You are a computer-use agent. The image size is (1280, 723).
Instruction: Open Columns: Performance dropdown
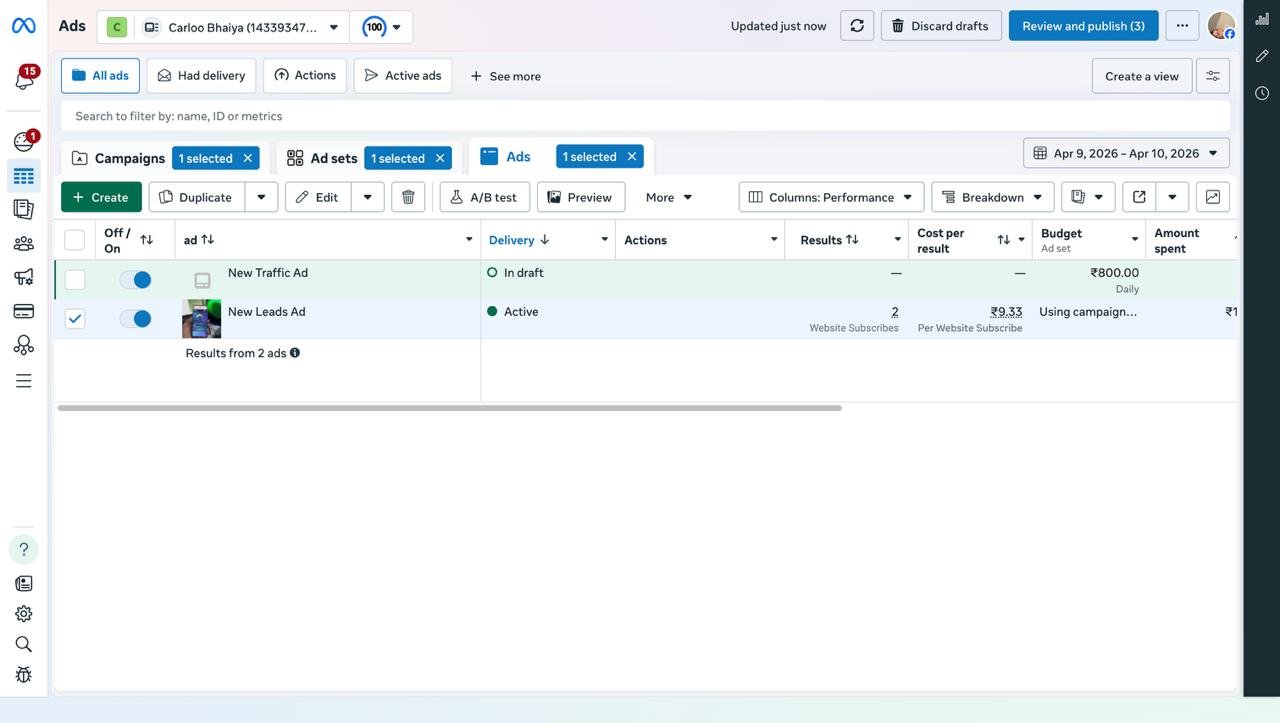[831, 197]
